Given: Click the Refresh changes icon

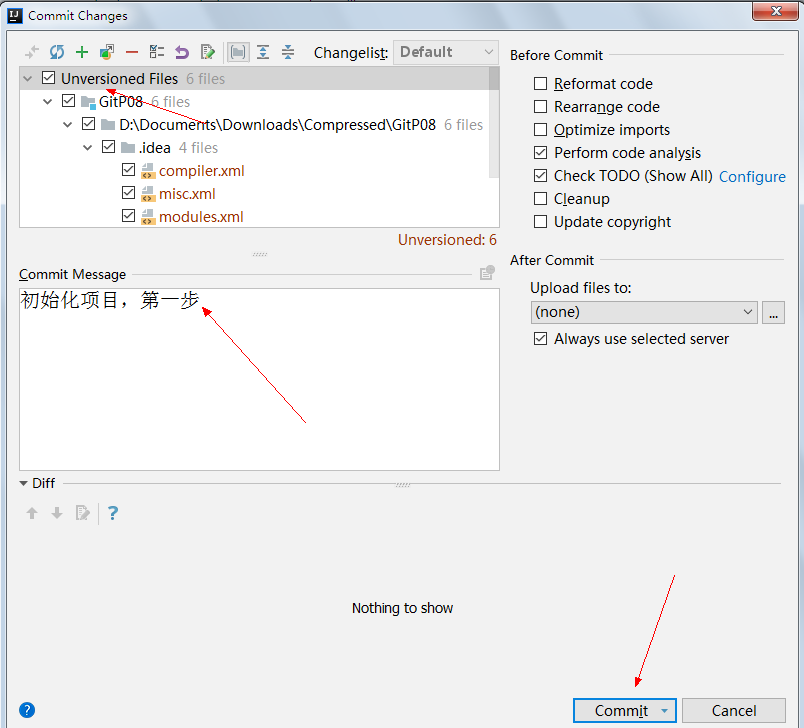Looking at the screenshot, I should [x=57, y=52].
